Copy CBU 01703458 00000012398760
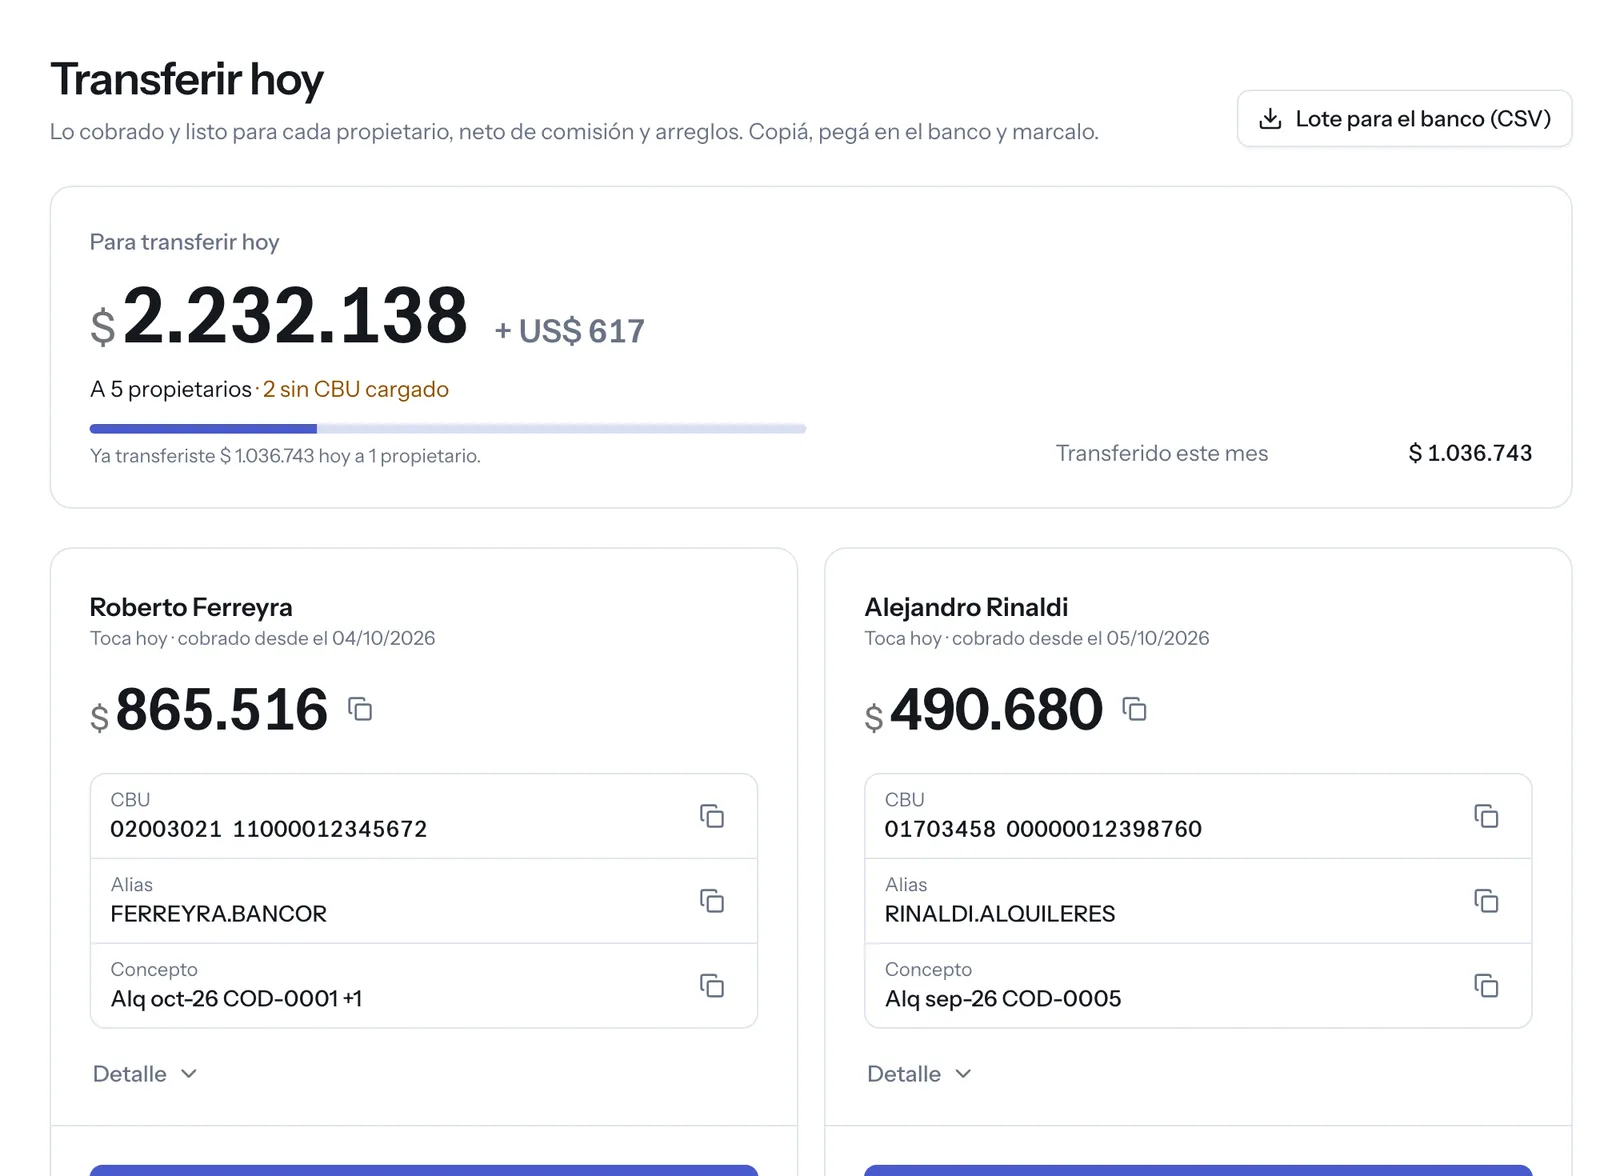This screenshot has width=1624, height=1176. [x=1486, y=816]
